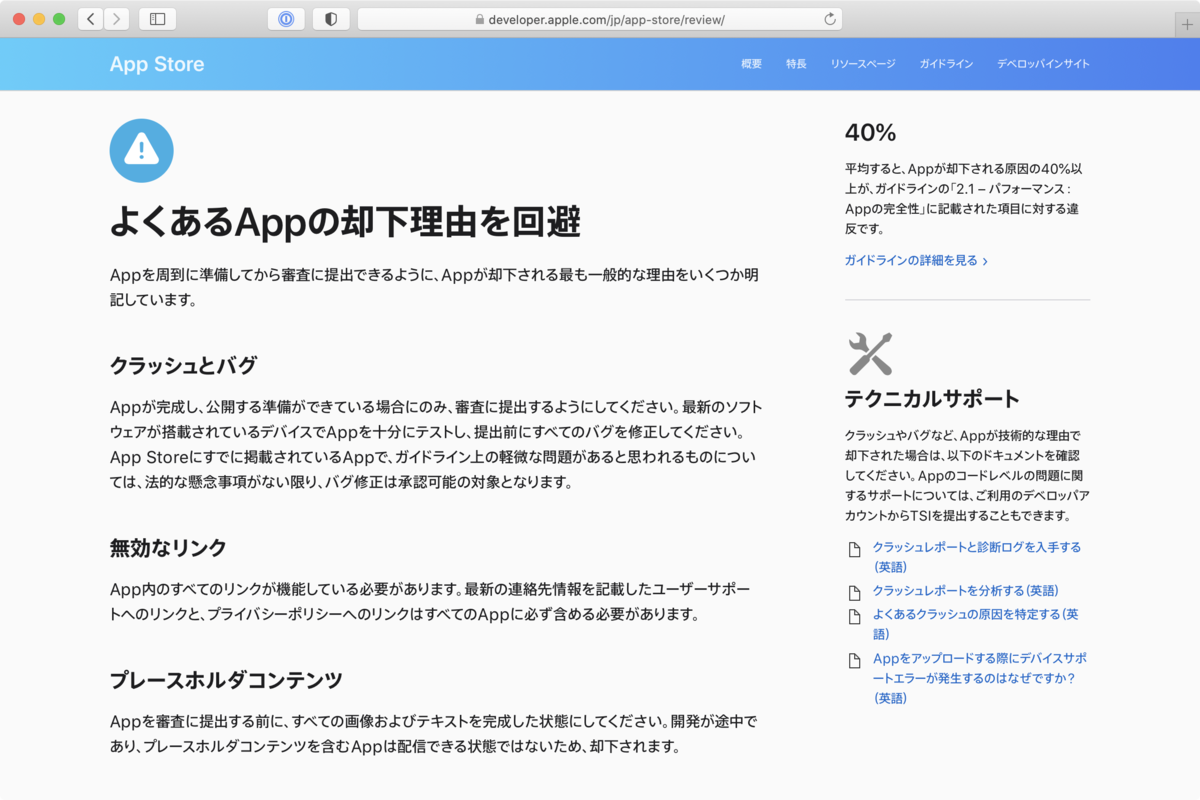
Task: Open the デベロッパインサイト navigation item
Action: pyautogui.click(x=1043, y=64)
